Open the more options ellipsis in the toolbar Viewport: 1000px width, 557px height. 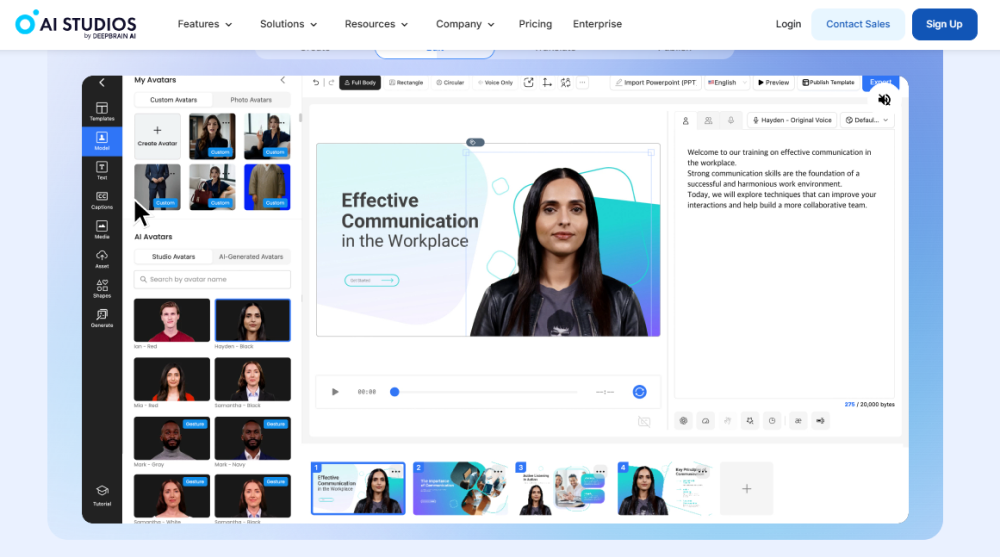[582, 82]
